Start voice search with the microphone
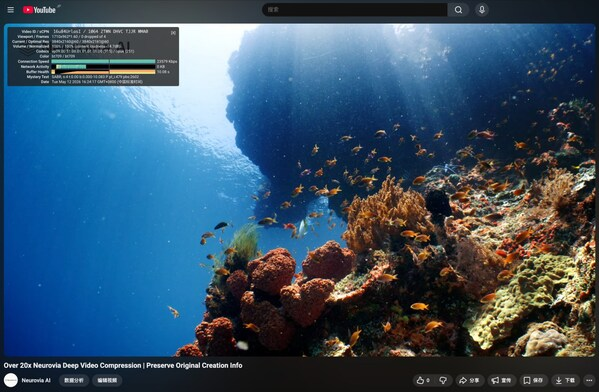Image resolution: width=599 pixels, height=392 pixels. pos(482,10)
